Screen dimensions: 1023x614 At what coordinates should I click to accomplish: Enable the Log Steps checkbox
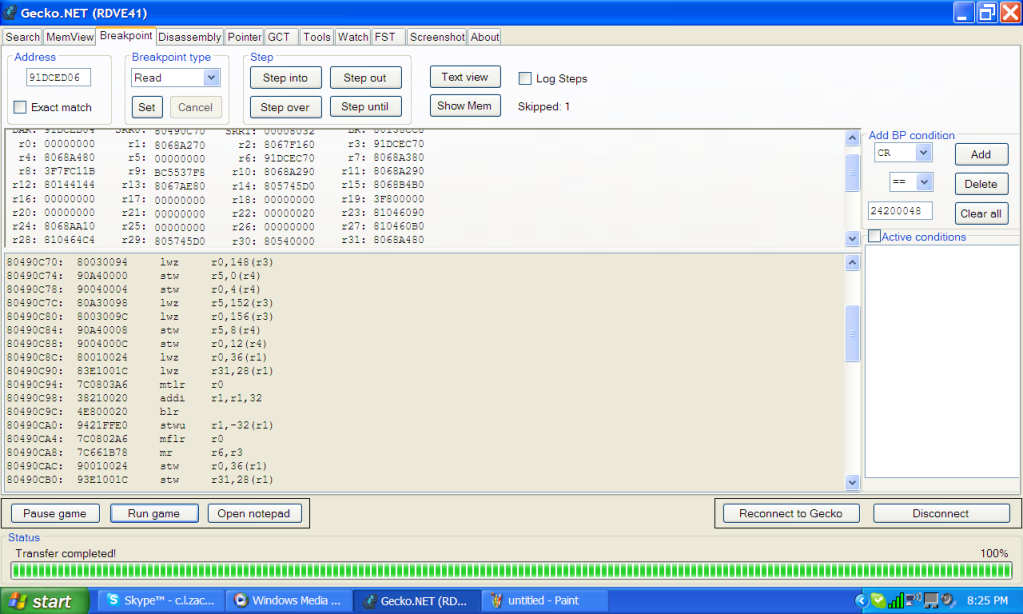(x=525, y=78)
